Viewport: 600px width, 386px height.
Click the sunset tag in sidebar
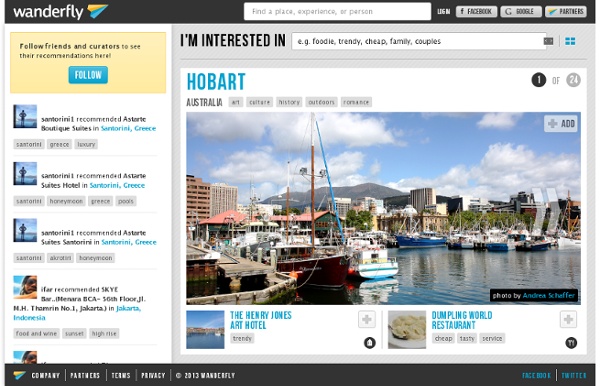(74, 334)
